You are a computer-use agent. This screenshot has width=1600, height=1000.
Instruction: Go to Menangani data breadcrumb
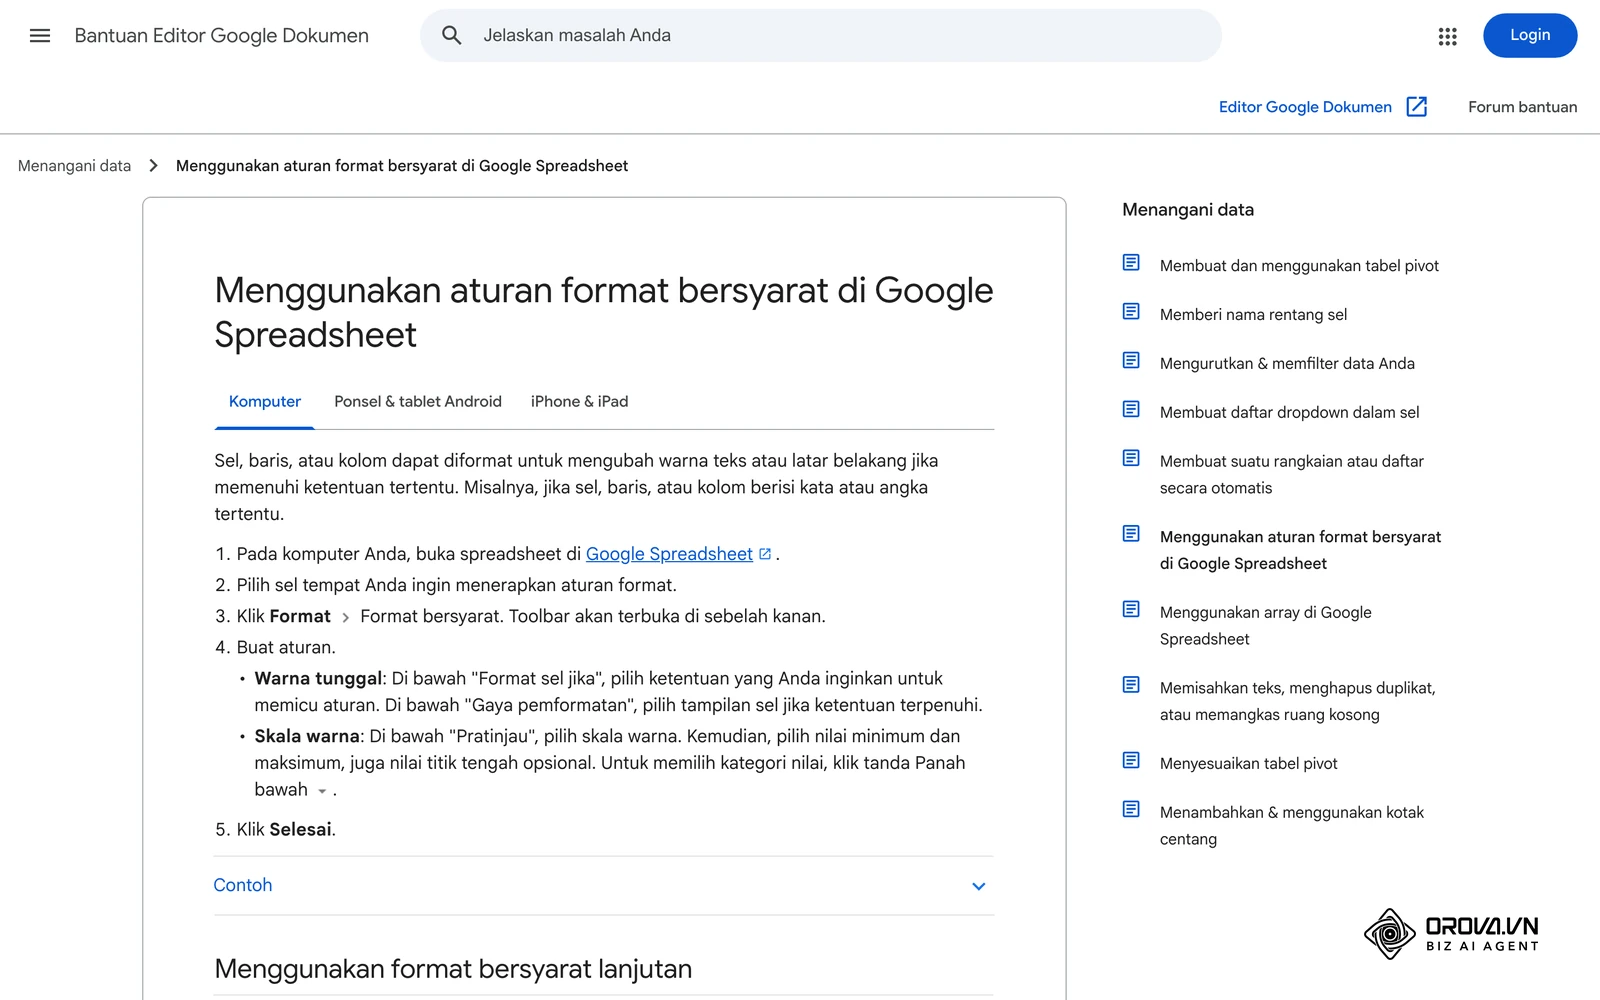[x=74, y=166]
